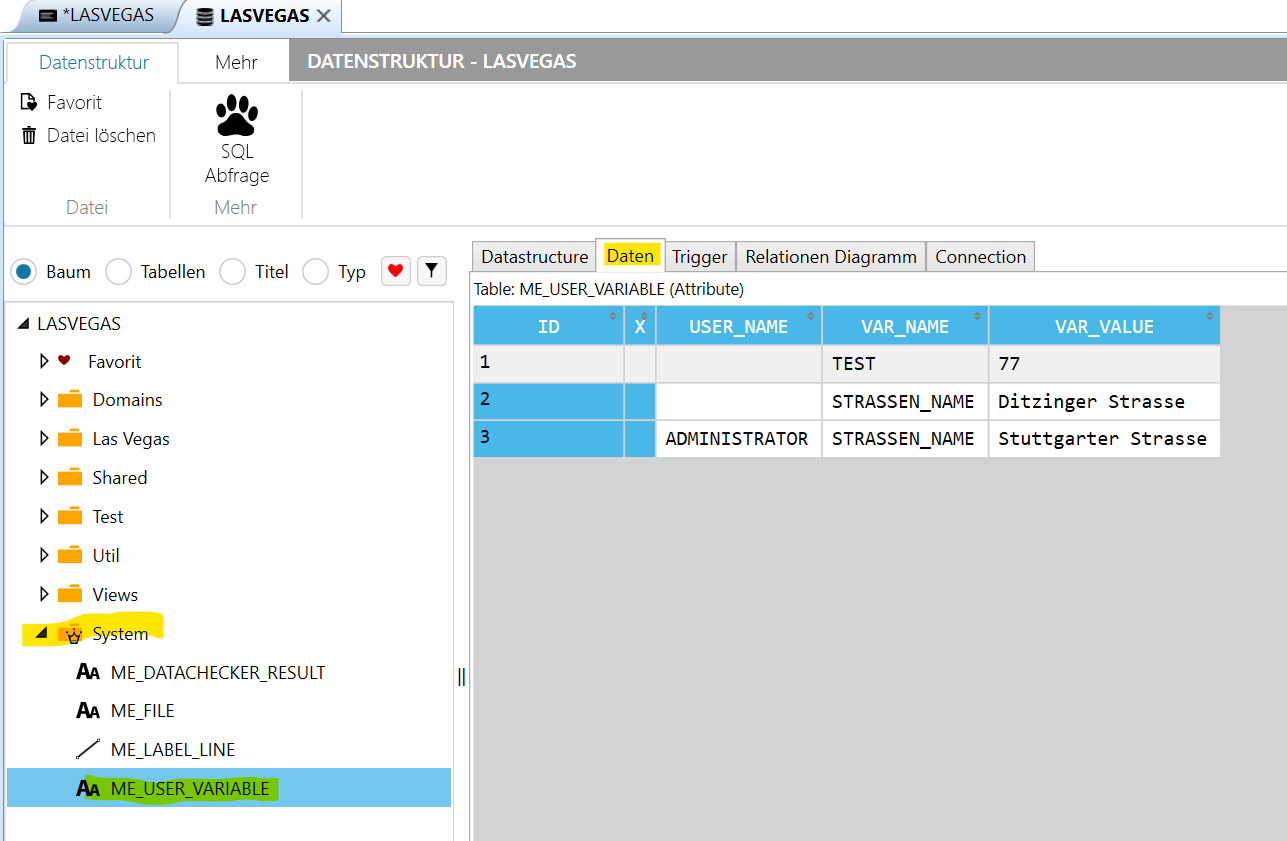The width and height of the screenshot is (1287, 841).
Task: Click the SQL Abfrage paw icon
Action: 237,116
